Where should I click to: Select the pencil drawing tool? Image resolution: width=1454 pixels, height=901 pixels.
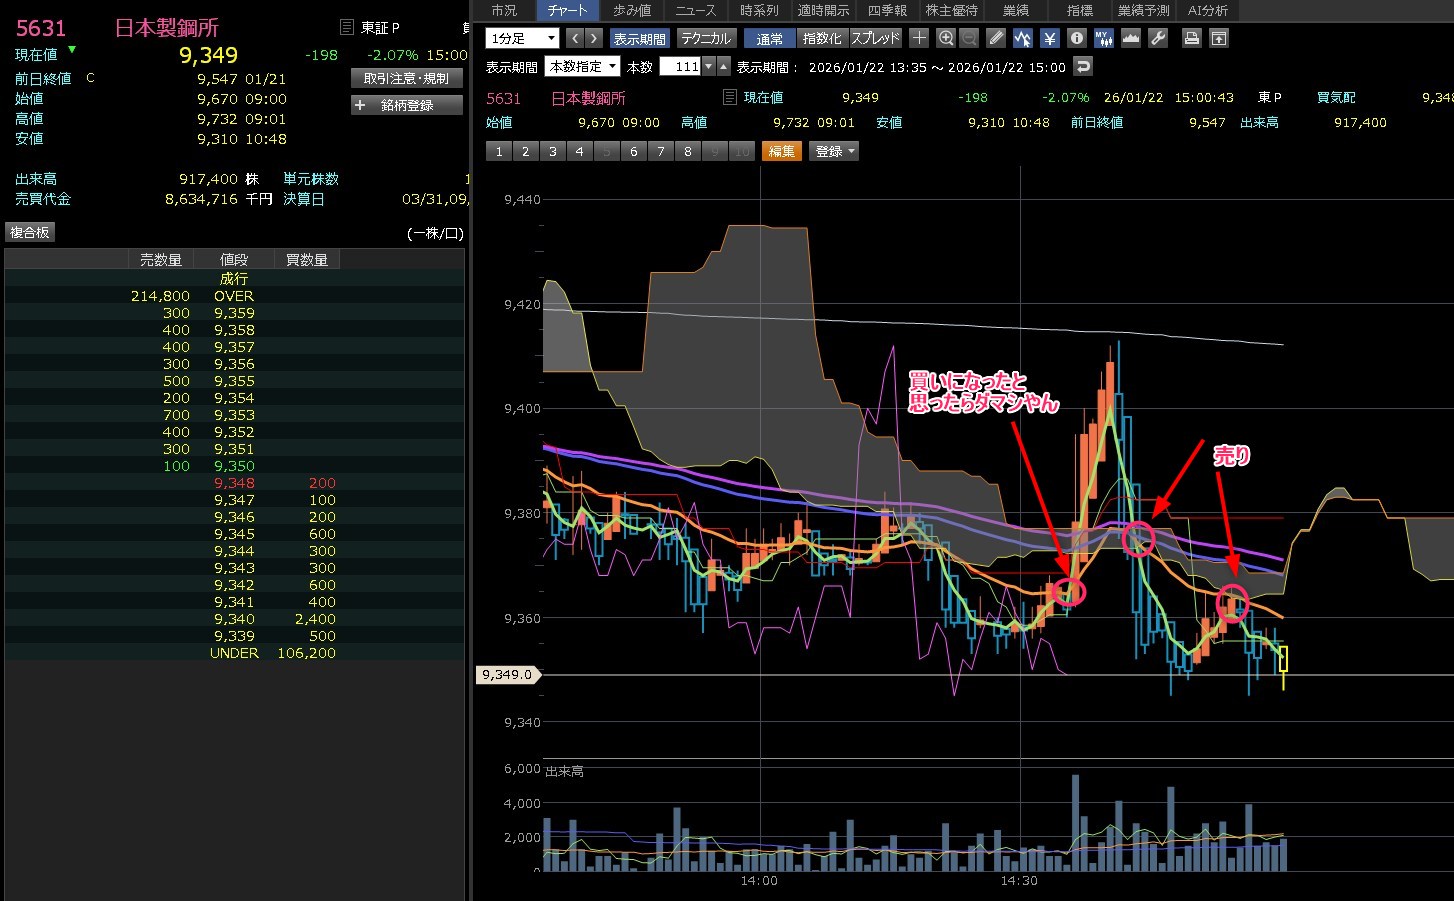pos(996,38)
